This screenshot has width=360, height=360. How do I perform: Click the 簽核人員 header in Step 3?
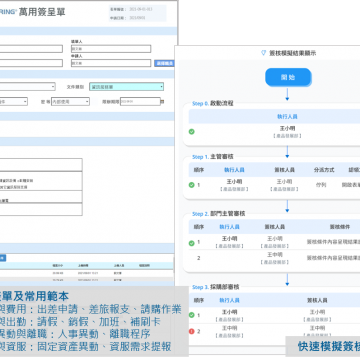point(317,300)
